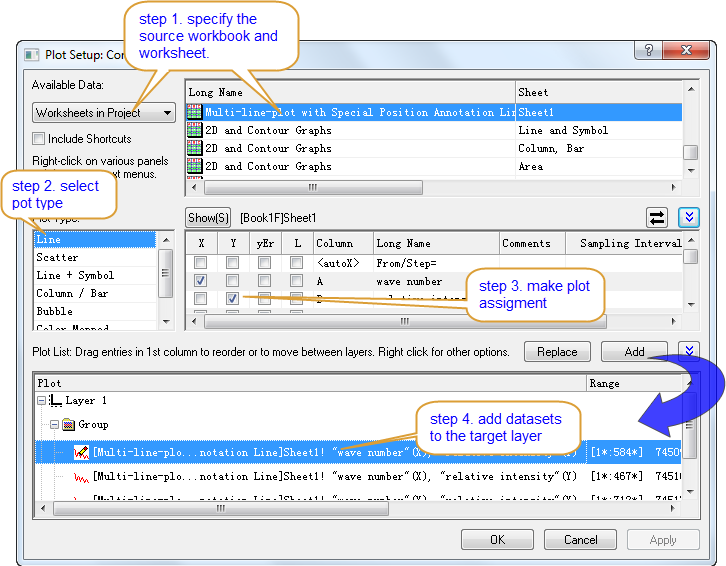Click the swap panels arrows icon
726x566 pixels.
point(657,218)
